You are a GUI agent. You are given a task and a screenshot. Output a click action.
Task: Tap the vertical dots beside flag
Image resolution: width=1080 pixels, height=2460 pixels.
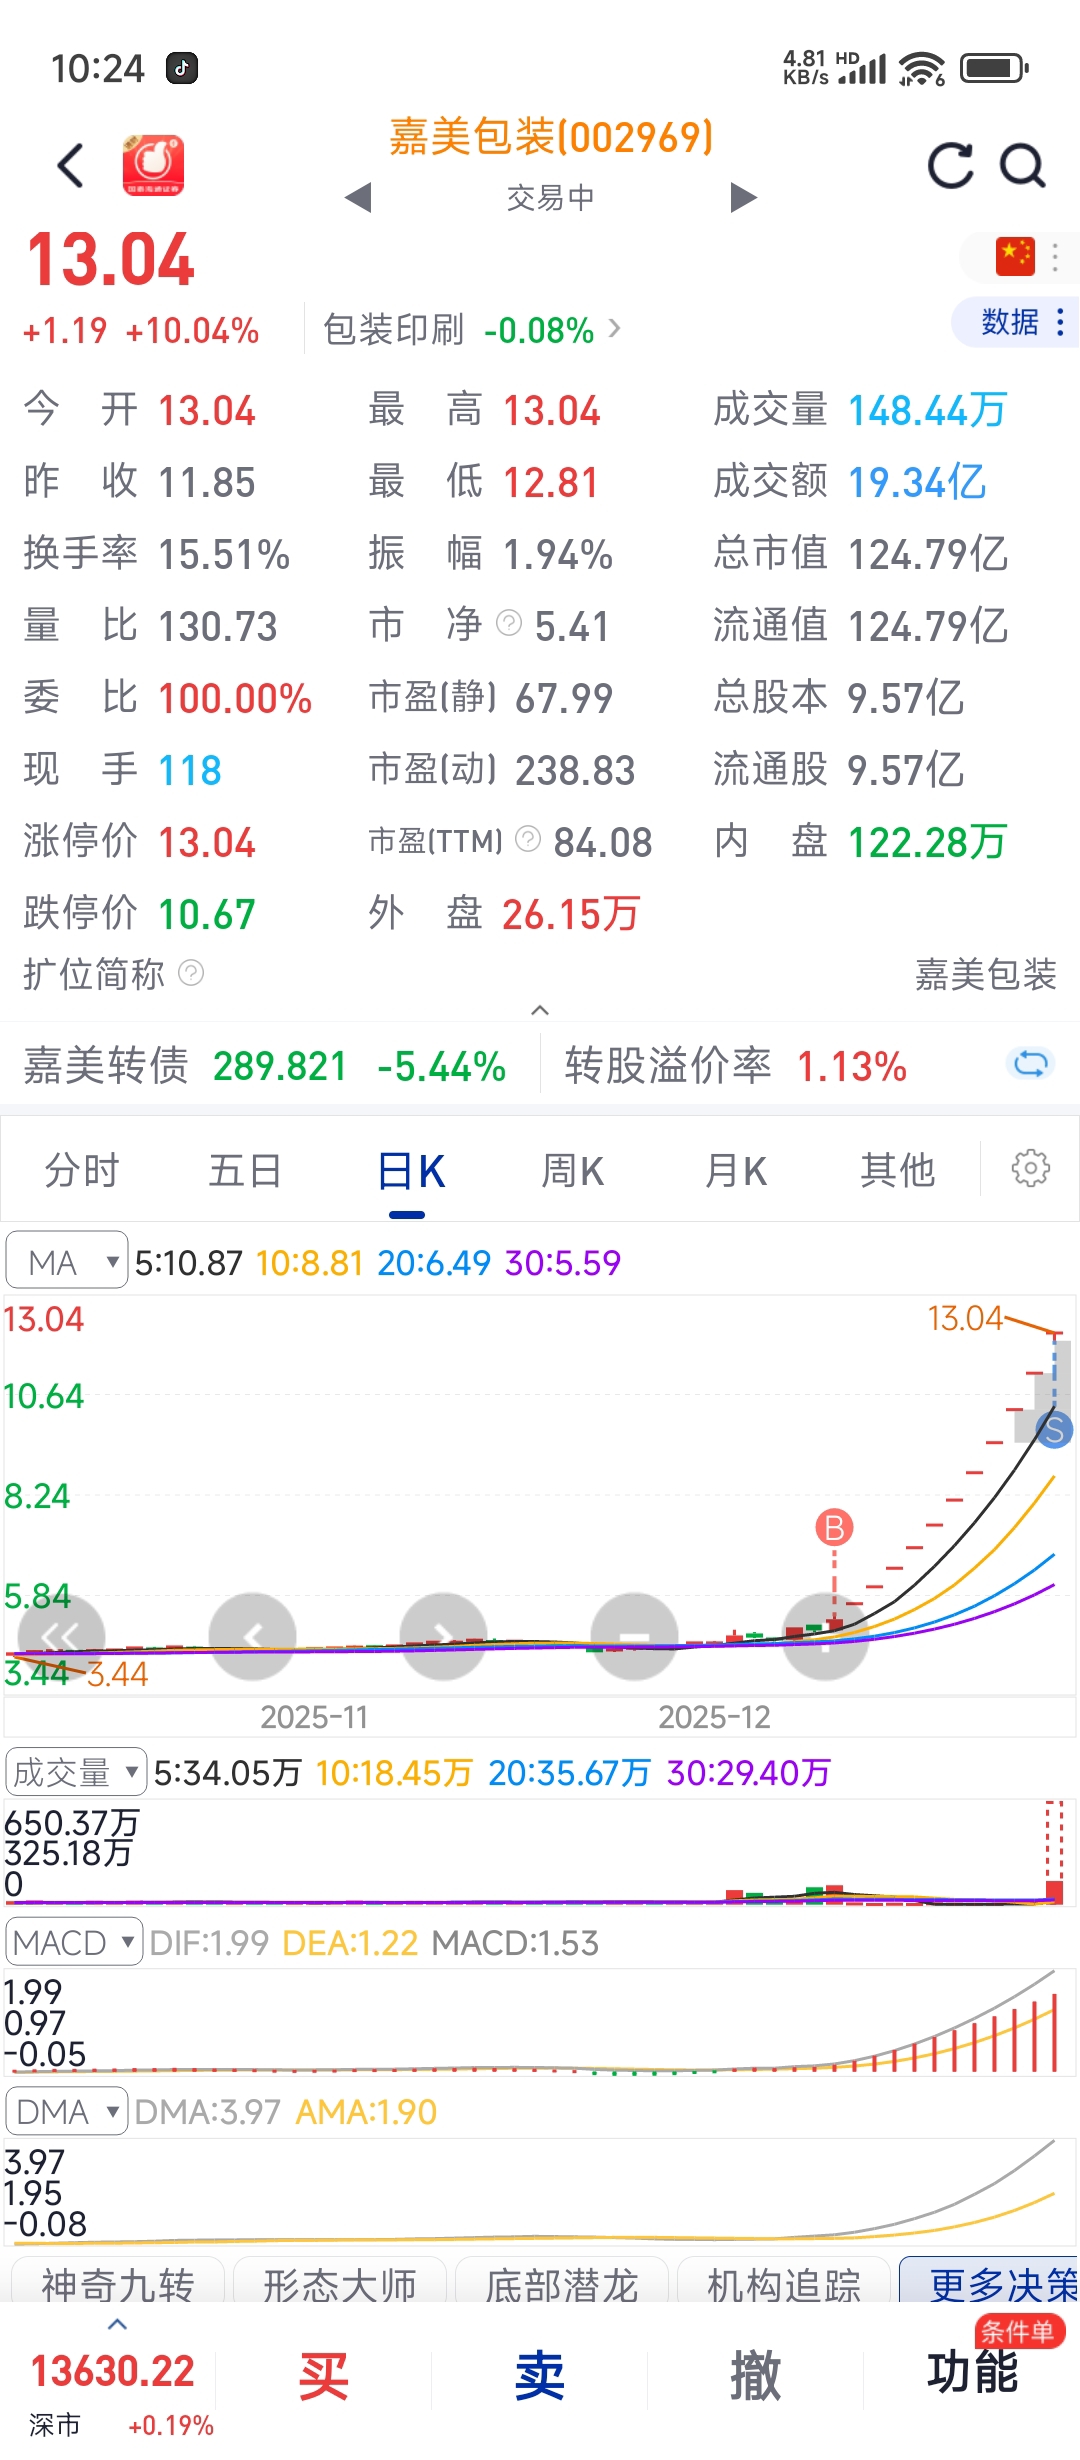pos(1055,257)
